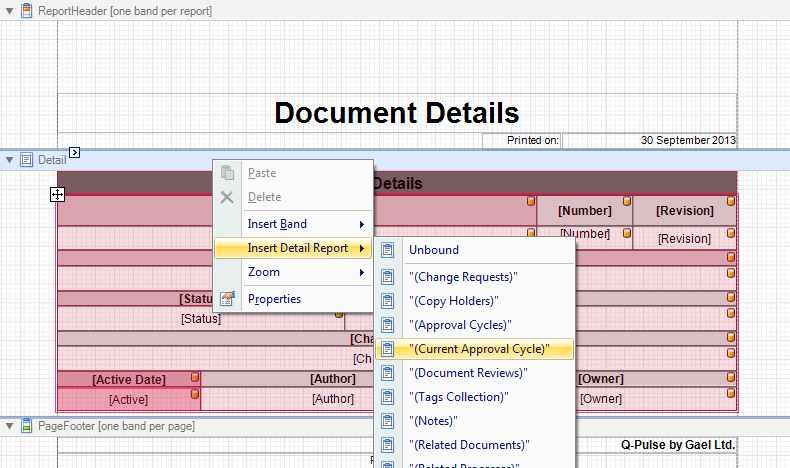Select the 30 September 2013 date field
This screenshot has height=468, width=790.
[x=650, y=141]
